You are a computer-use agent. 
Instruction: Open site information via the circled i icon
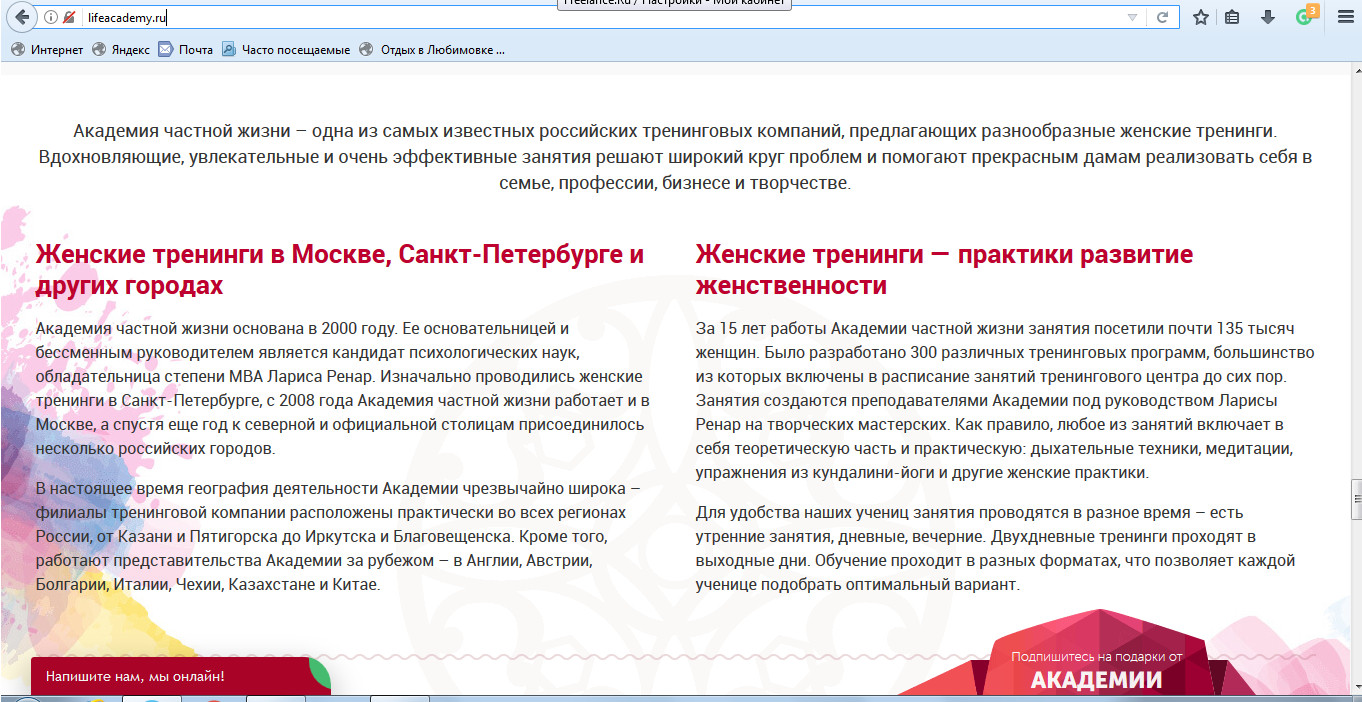point(51,17)
